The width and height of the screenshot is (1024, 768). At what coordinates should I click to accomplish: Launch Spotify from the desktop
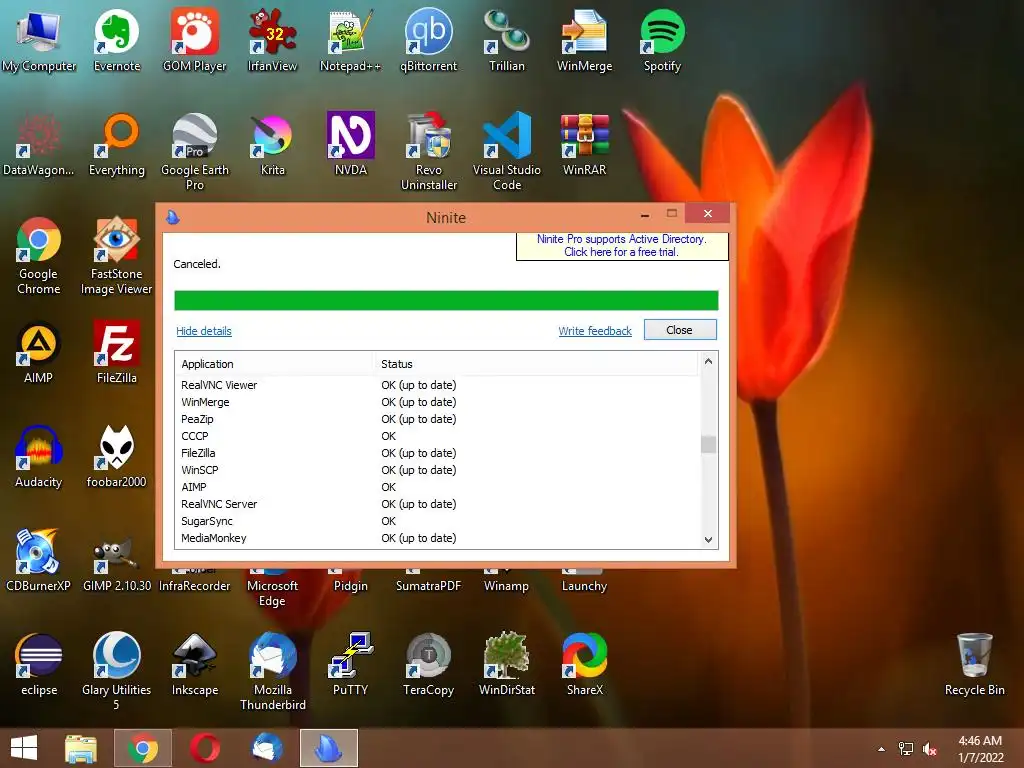[x=662, y=39]
